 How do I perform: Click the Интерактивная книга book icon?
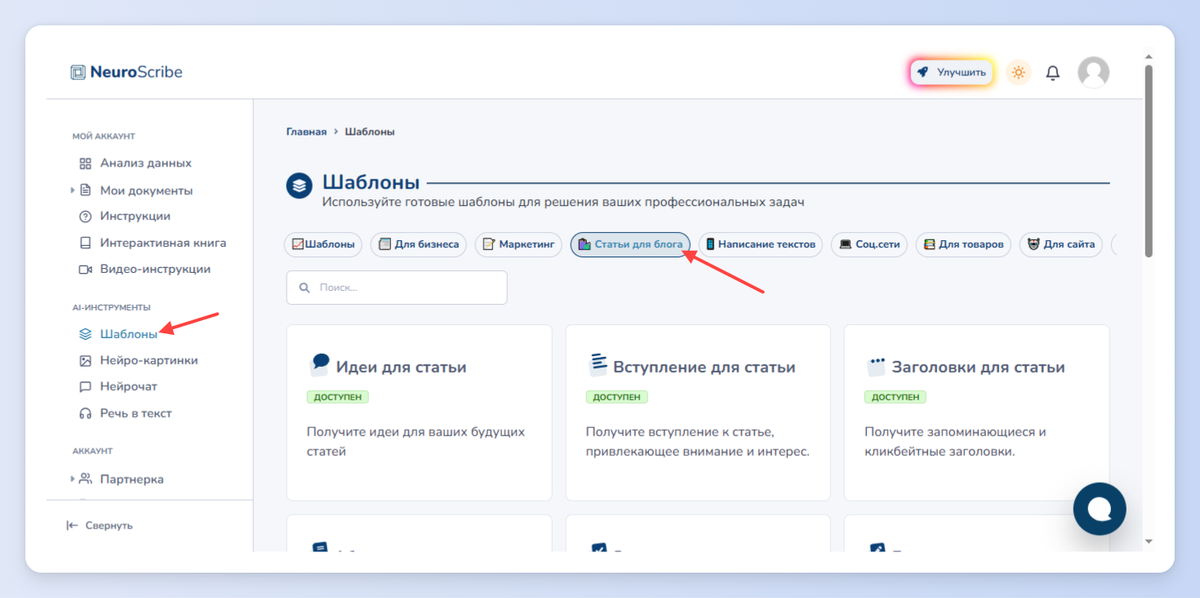coord(85,243)
